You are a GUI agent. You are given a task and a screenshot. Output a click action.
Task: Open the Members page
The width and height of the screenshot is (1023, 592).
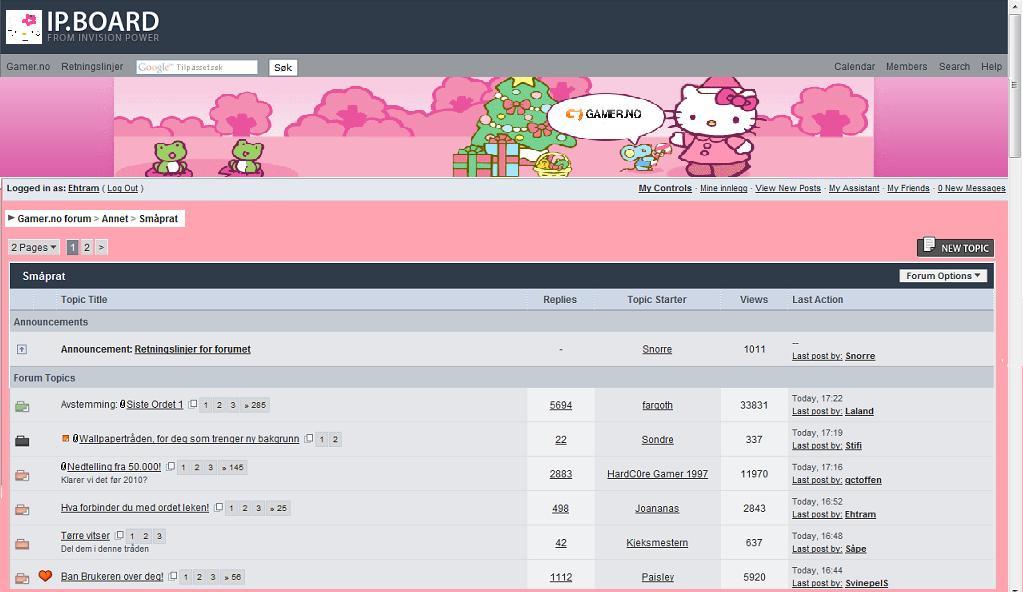tap(906, 67)
